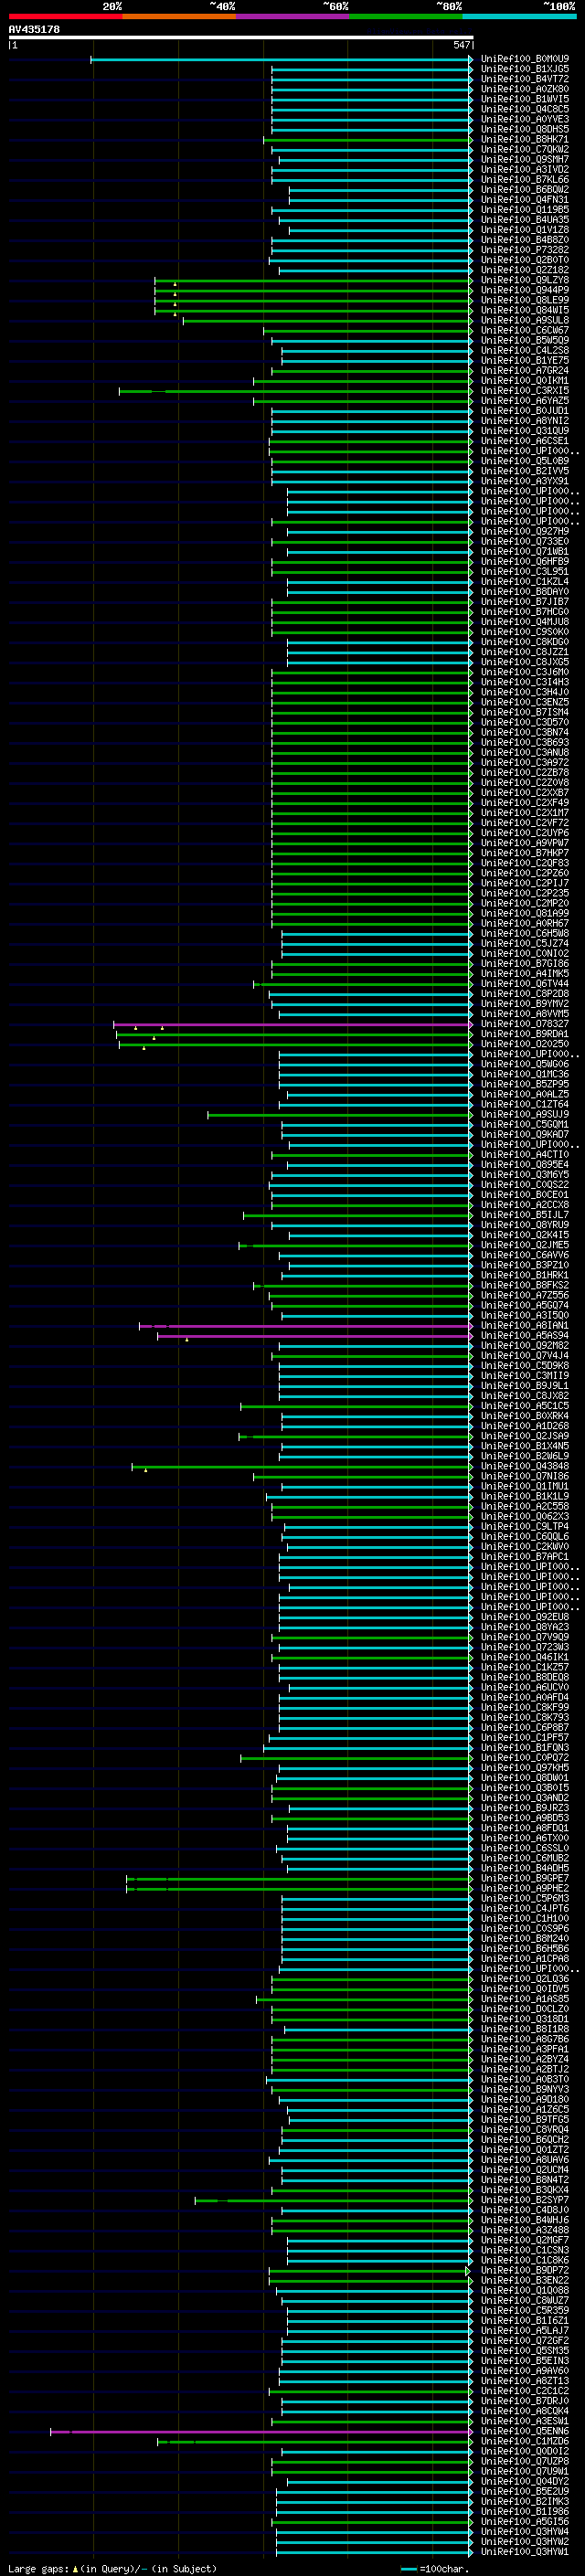The height and width of the screenshot is (2576, 585).
Task: Select the UniRef100_B9RDA1 label
Action: coord(525,1034)
